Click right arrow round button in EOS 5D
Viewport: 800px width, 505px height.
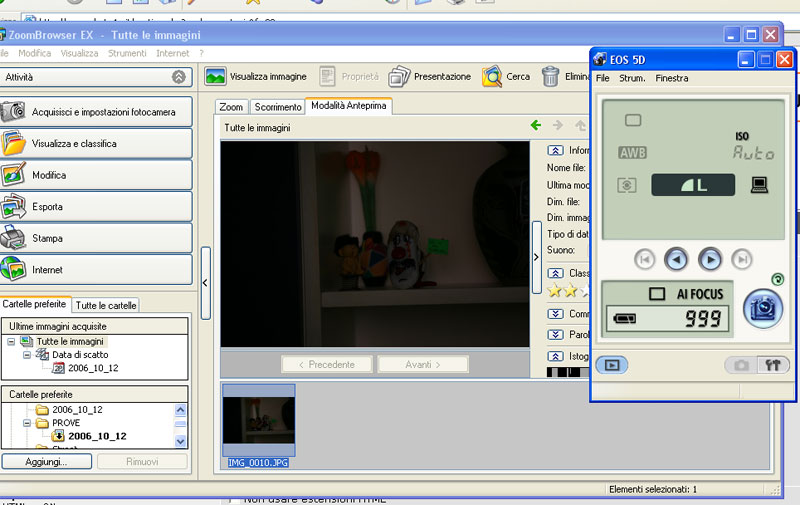click(x=710, y=260)
